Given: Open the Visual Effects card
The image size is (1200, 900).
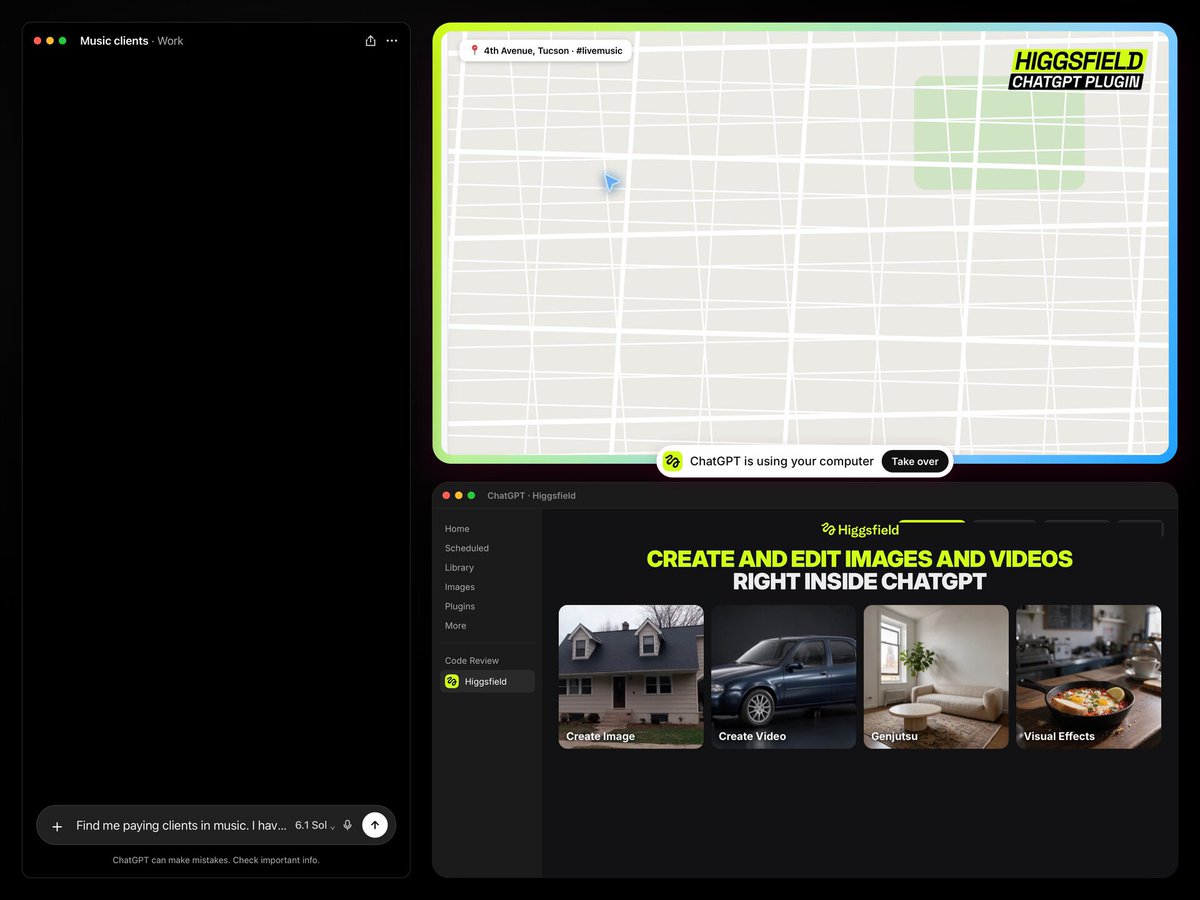Looking at the screenshot, I should 1089,677.
